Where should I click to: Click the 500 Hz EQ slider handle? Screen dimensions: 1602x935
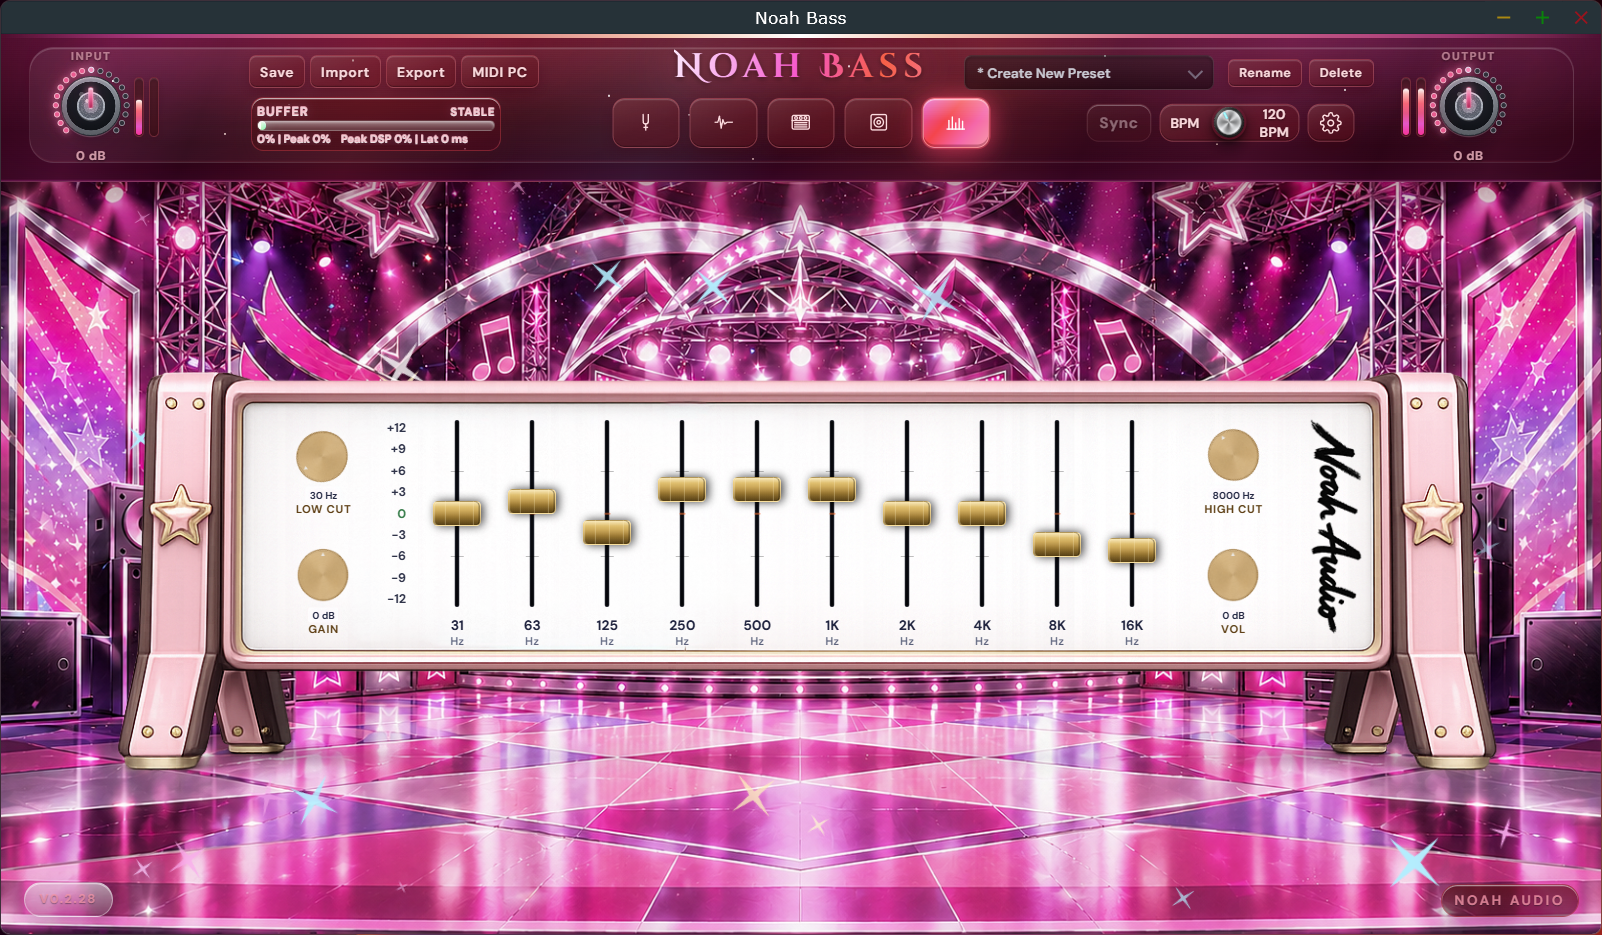click(x=757, y=489)
